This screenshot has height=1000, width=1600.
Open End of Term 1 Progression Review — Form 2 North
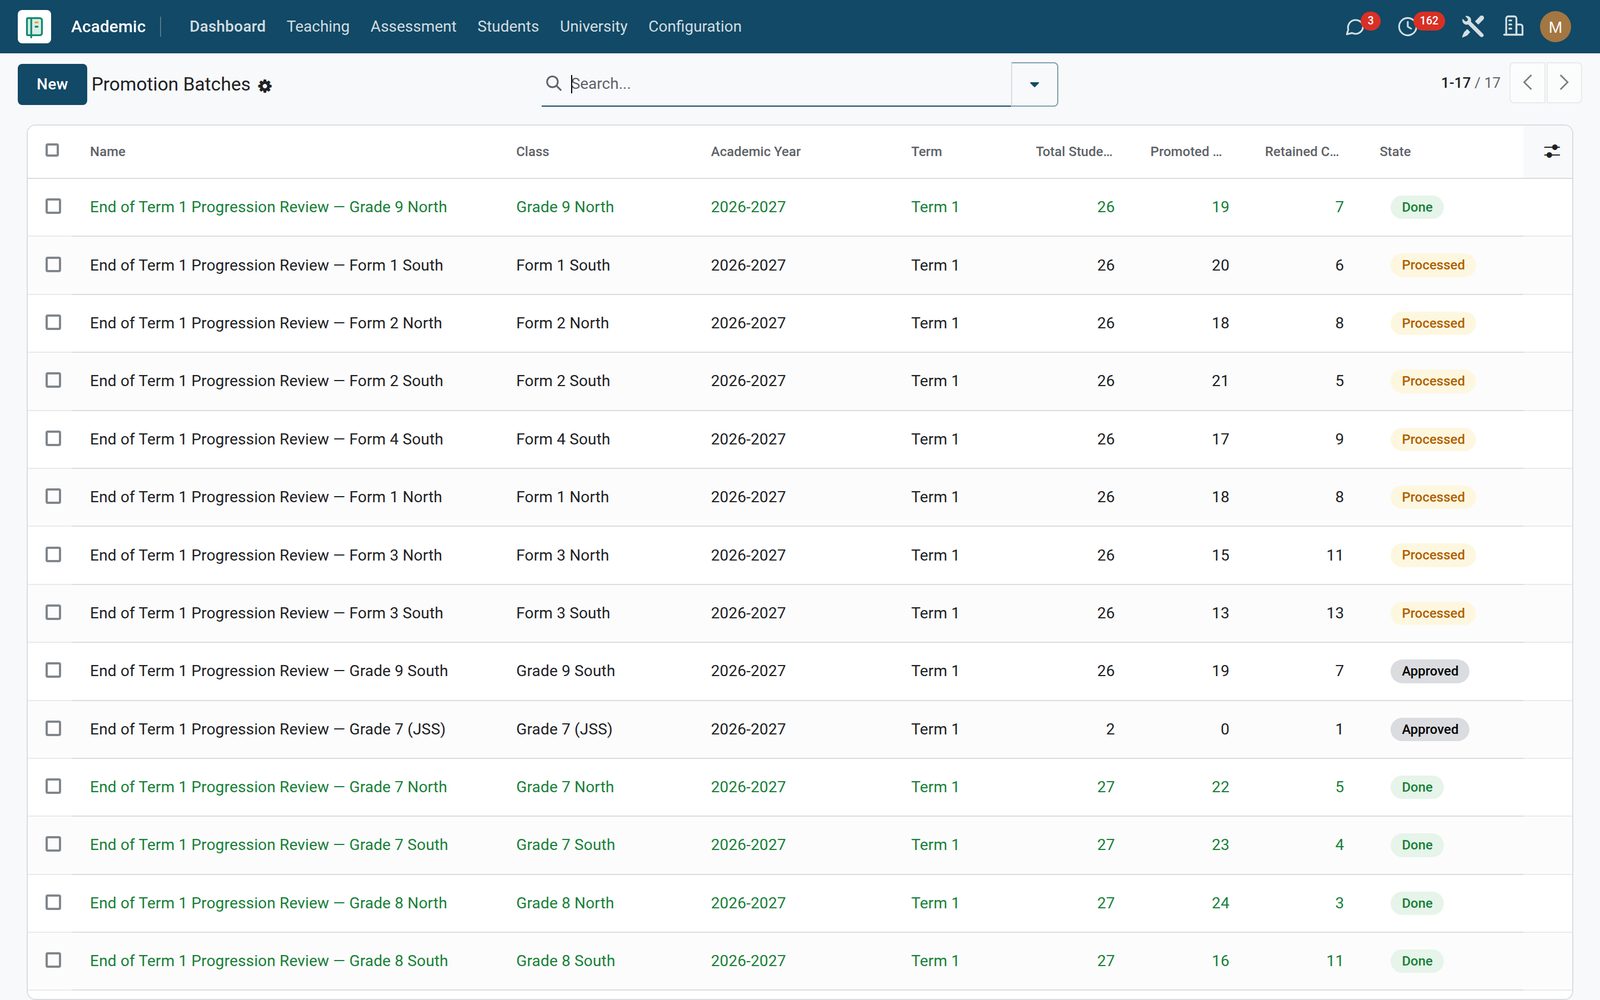click(x=266, y=323)
